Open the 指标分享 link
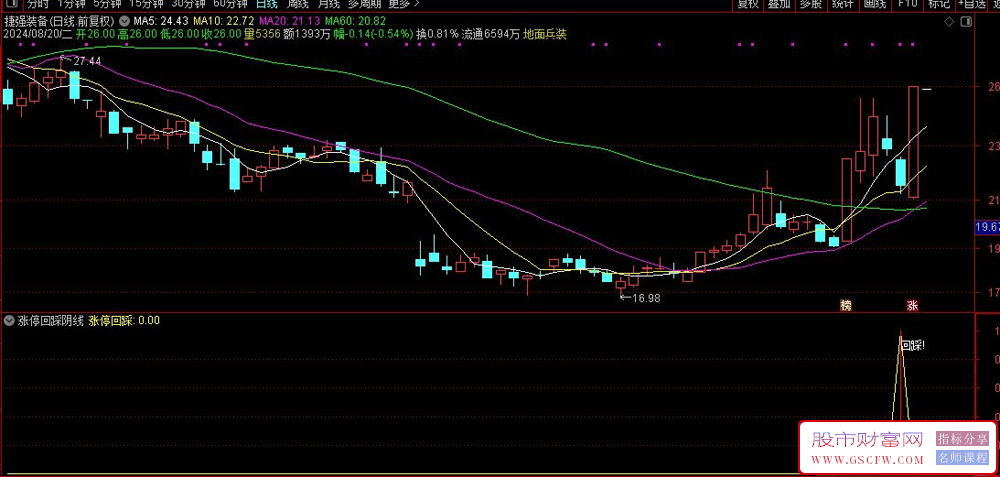 [x=962, y=439]
